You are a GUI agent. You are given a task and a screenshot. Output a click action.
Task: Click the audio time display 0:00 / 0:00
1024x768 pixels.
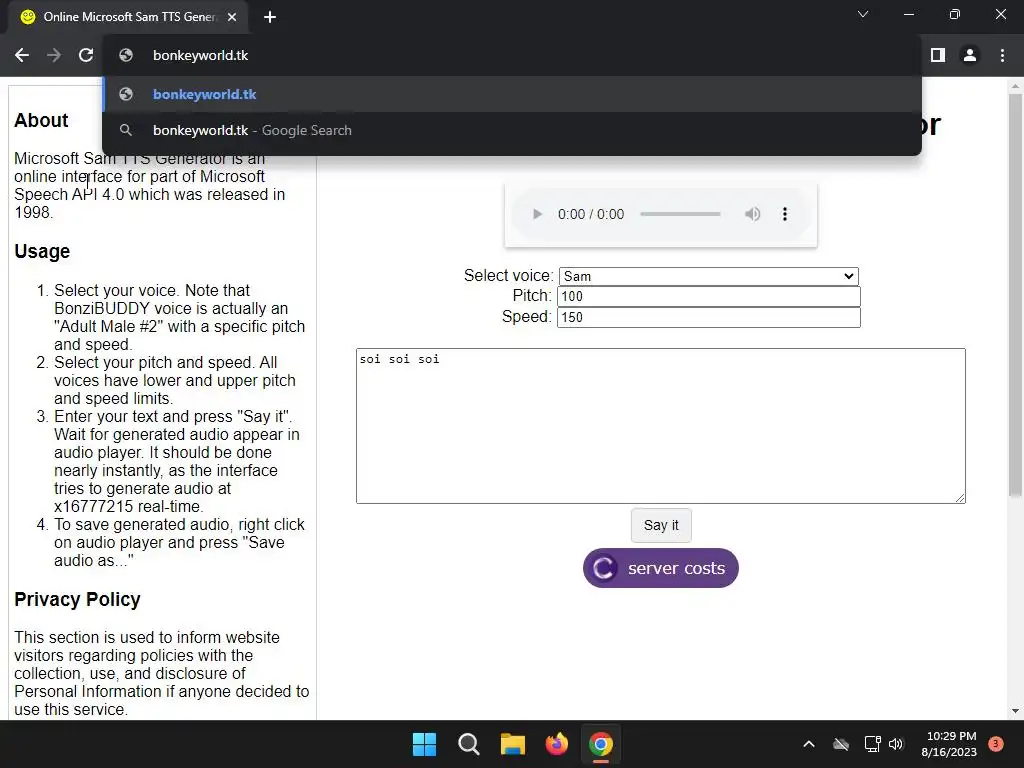tap(591, 214)
